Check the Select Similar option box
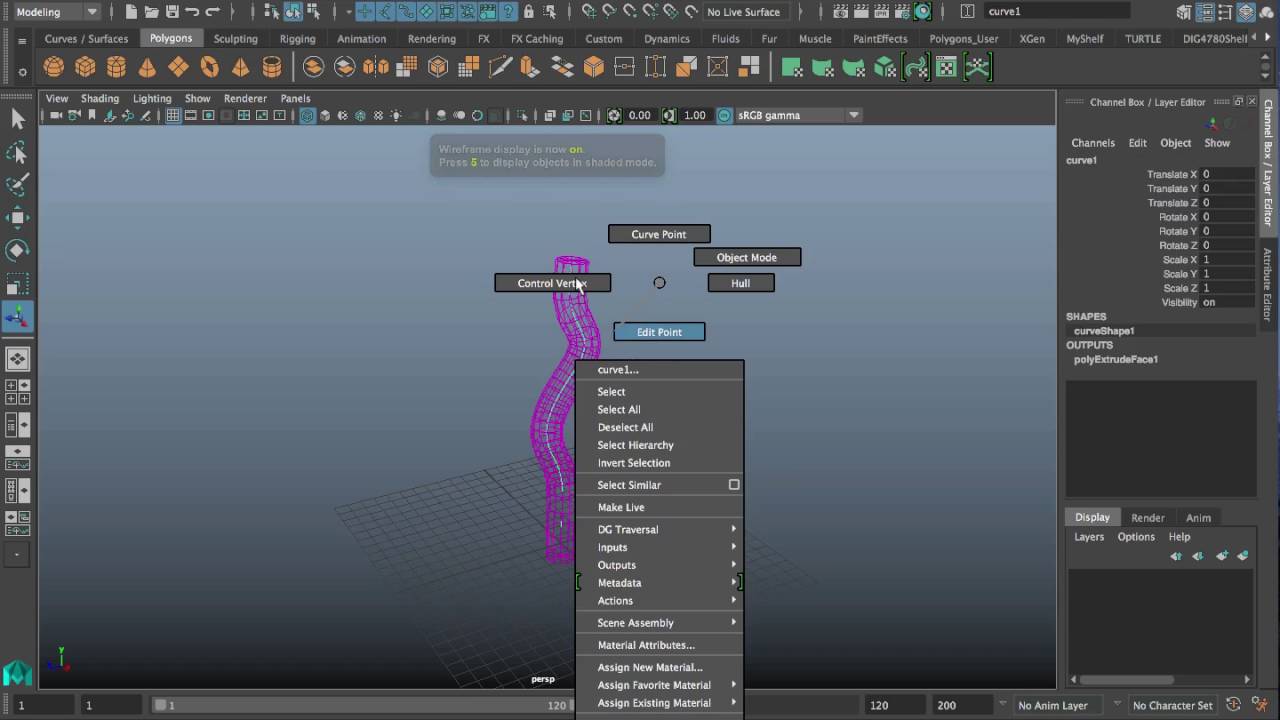The height and width of the screenshot is (720, 1280). [734, 485]
